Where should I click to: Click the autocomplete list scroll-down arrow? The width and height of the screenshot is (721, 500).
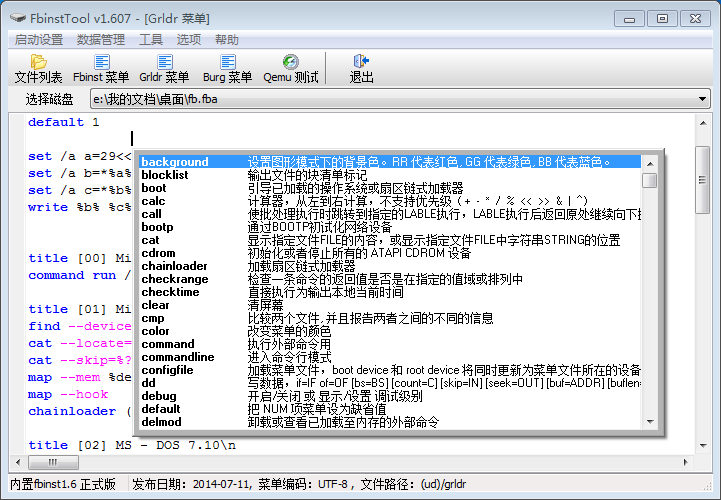650,421
